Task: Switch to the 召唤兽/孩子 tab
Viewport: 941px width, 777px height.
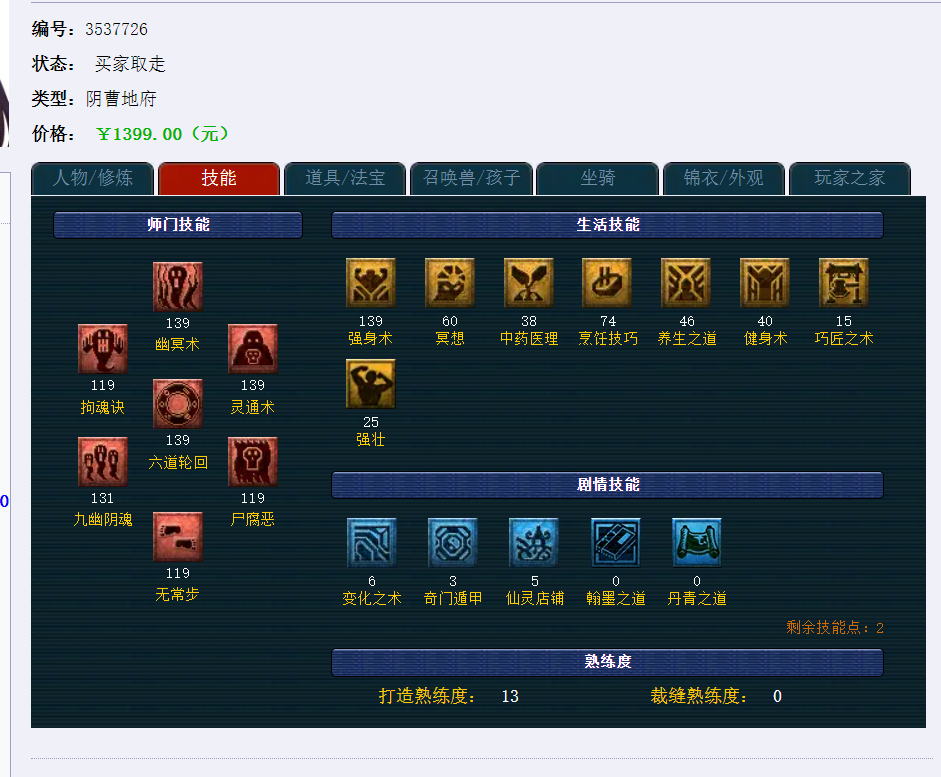Action: [472, 178]
